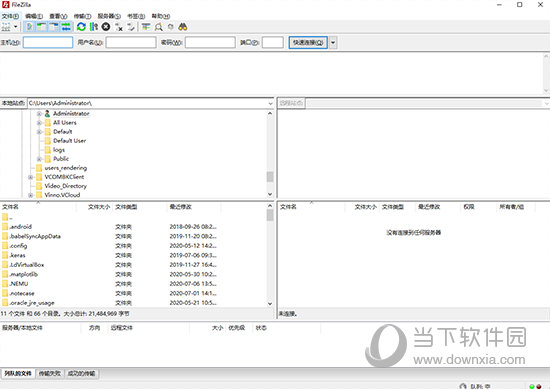Open the 服务器(S) menu
The width and height of the screenshot is (550, 389).
tap(109, 16)
